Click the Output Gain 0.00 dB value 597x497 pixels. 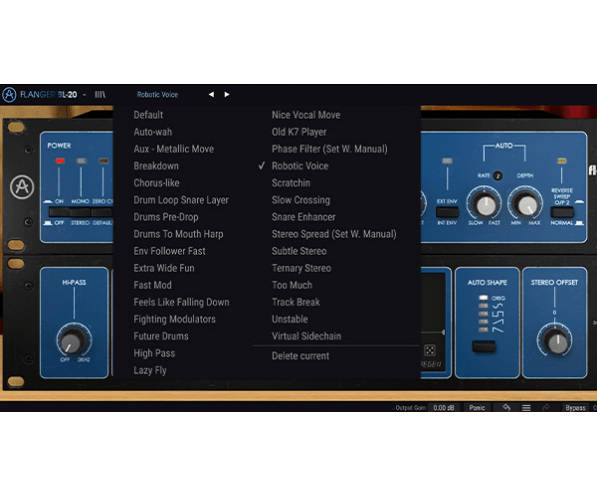(x=444, y=408)
